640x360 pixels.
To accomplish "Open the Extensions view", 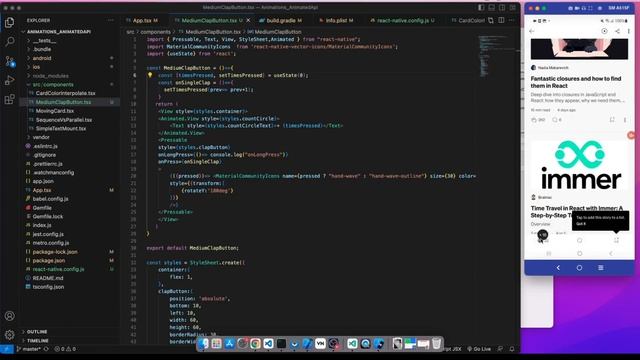I will pyautogui.click(x=9, y=99).
